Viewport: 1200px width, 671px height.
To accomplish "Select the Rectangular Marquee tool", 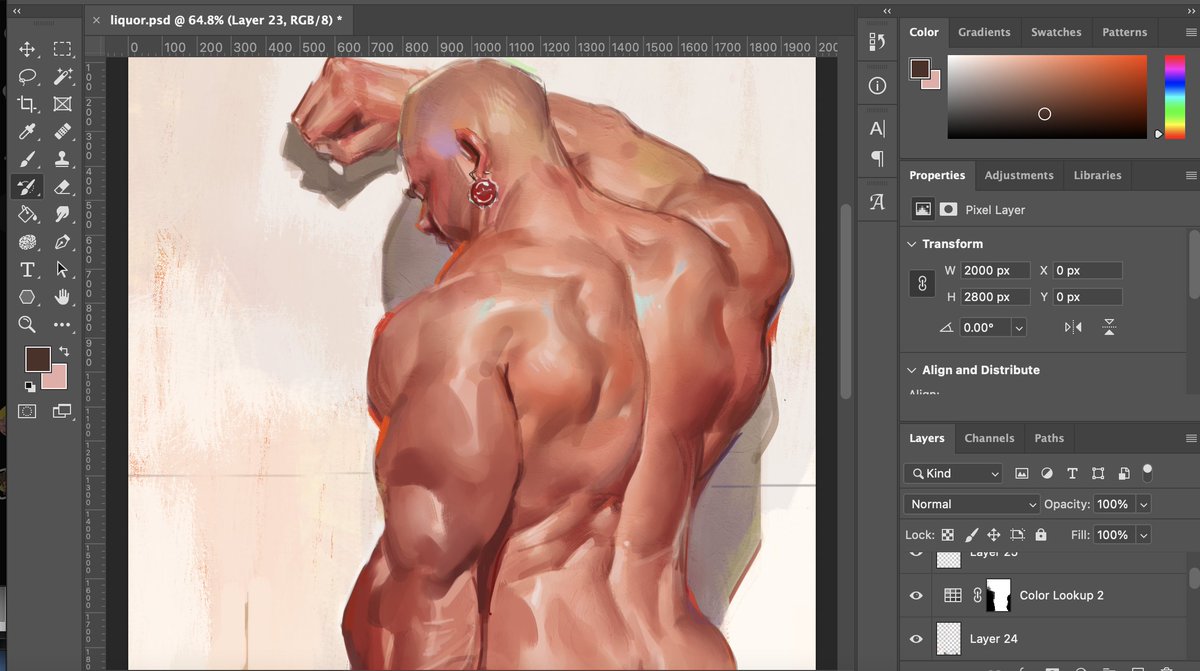I will pyautogui.click(x=62, y=49).
